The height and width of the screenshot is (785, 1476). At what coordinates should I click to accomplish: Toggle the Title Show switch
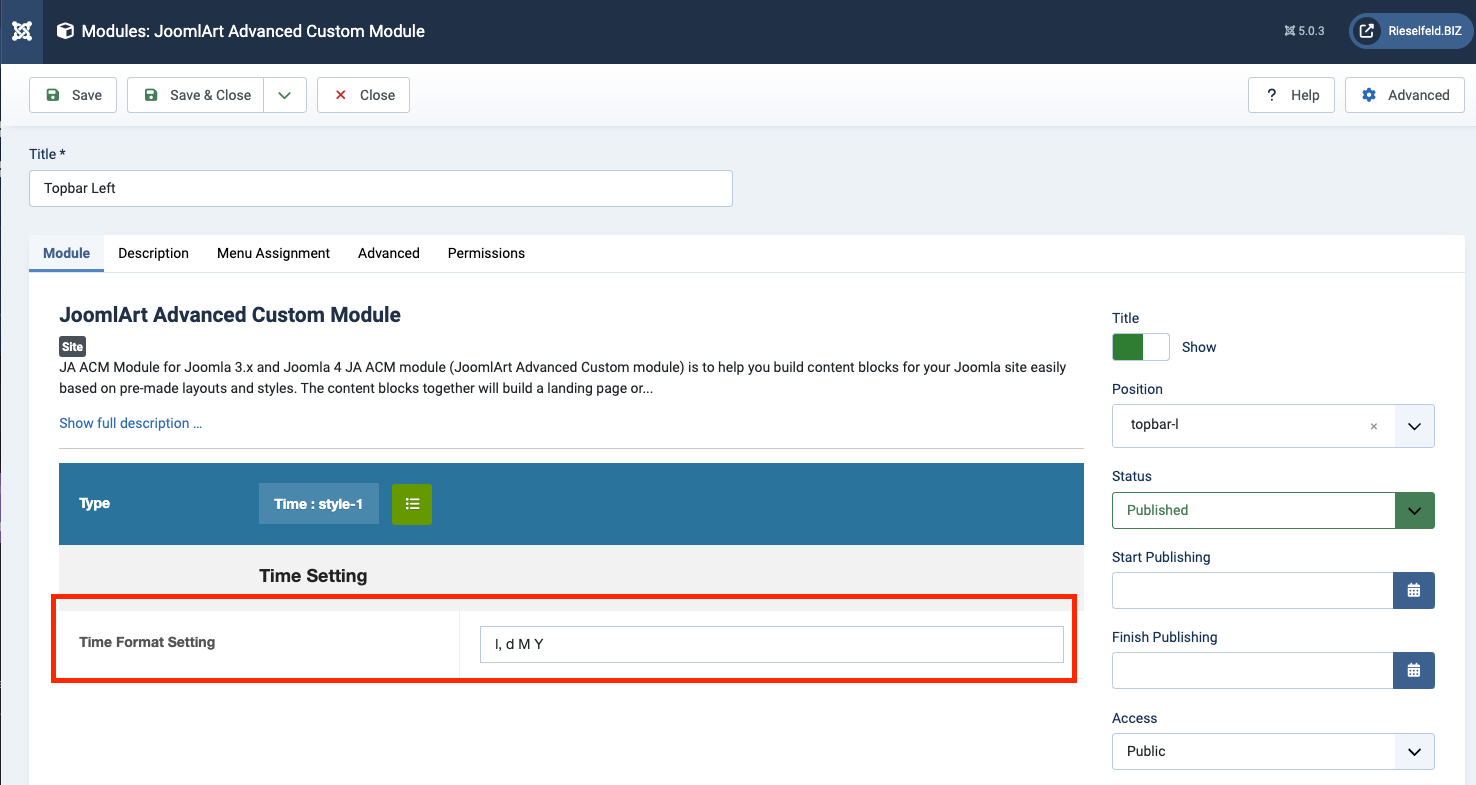coord(1140,347)
